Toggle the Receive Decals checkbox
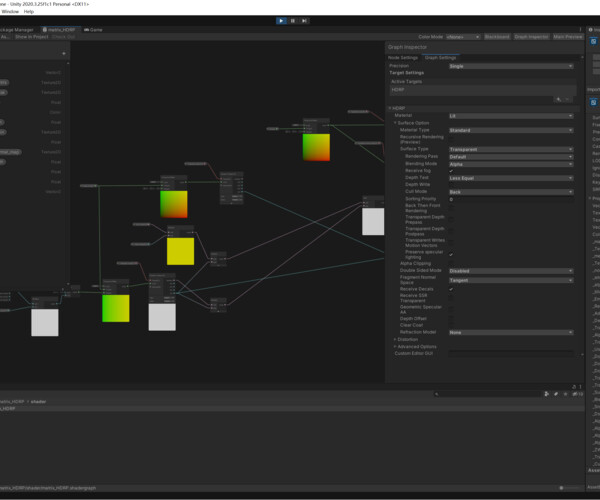The image size is (600, 500). pyautogui.click(x=451, y=289)
